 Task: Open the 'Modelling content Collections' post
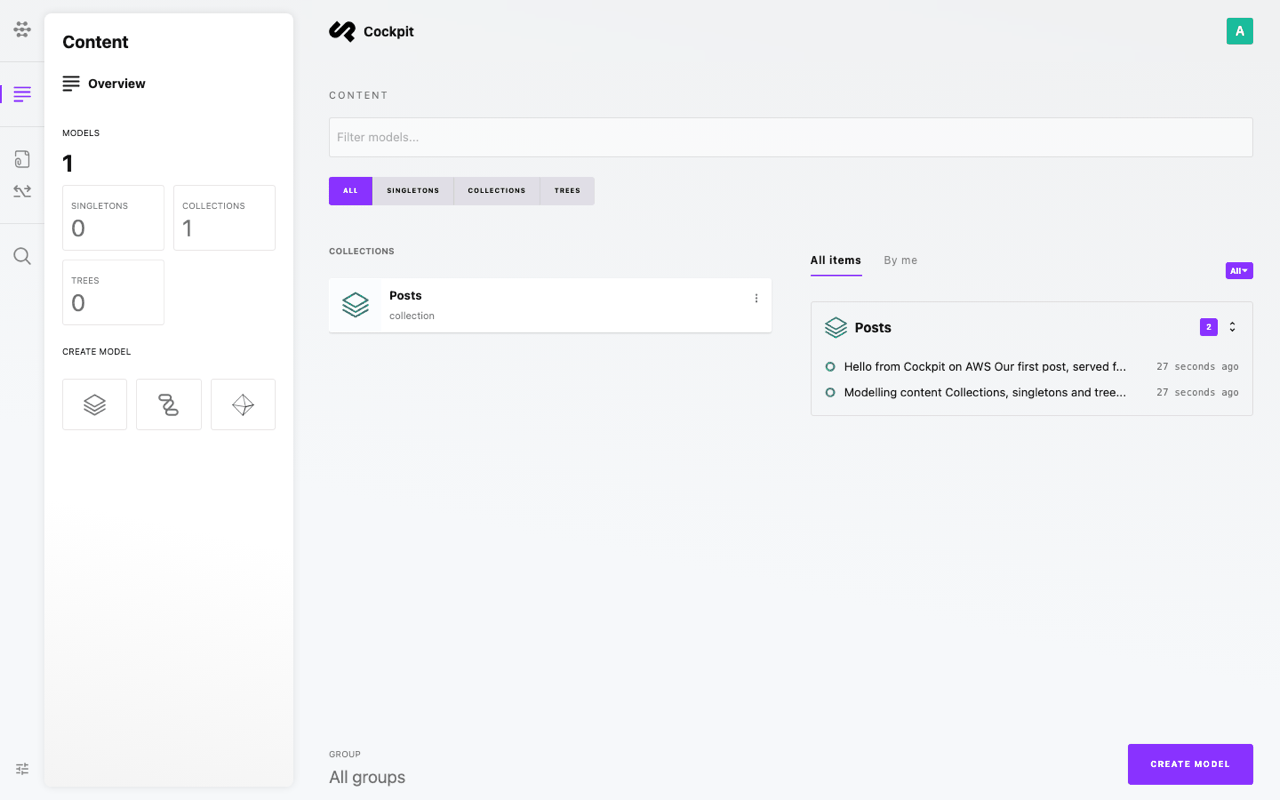click(985, 393)
